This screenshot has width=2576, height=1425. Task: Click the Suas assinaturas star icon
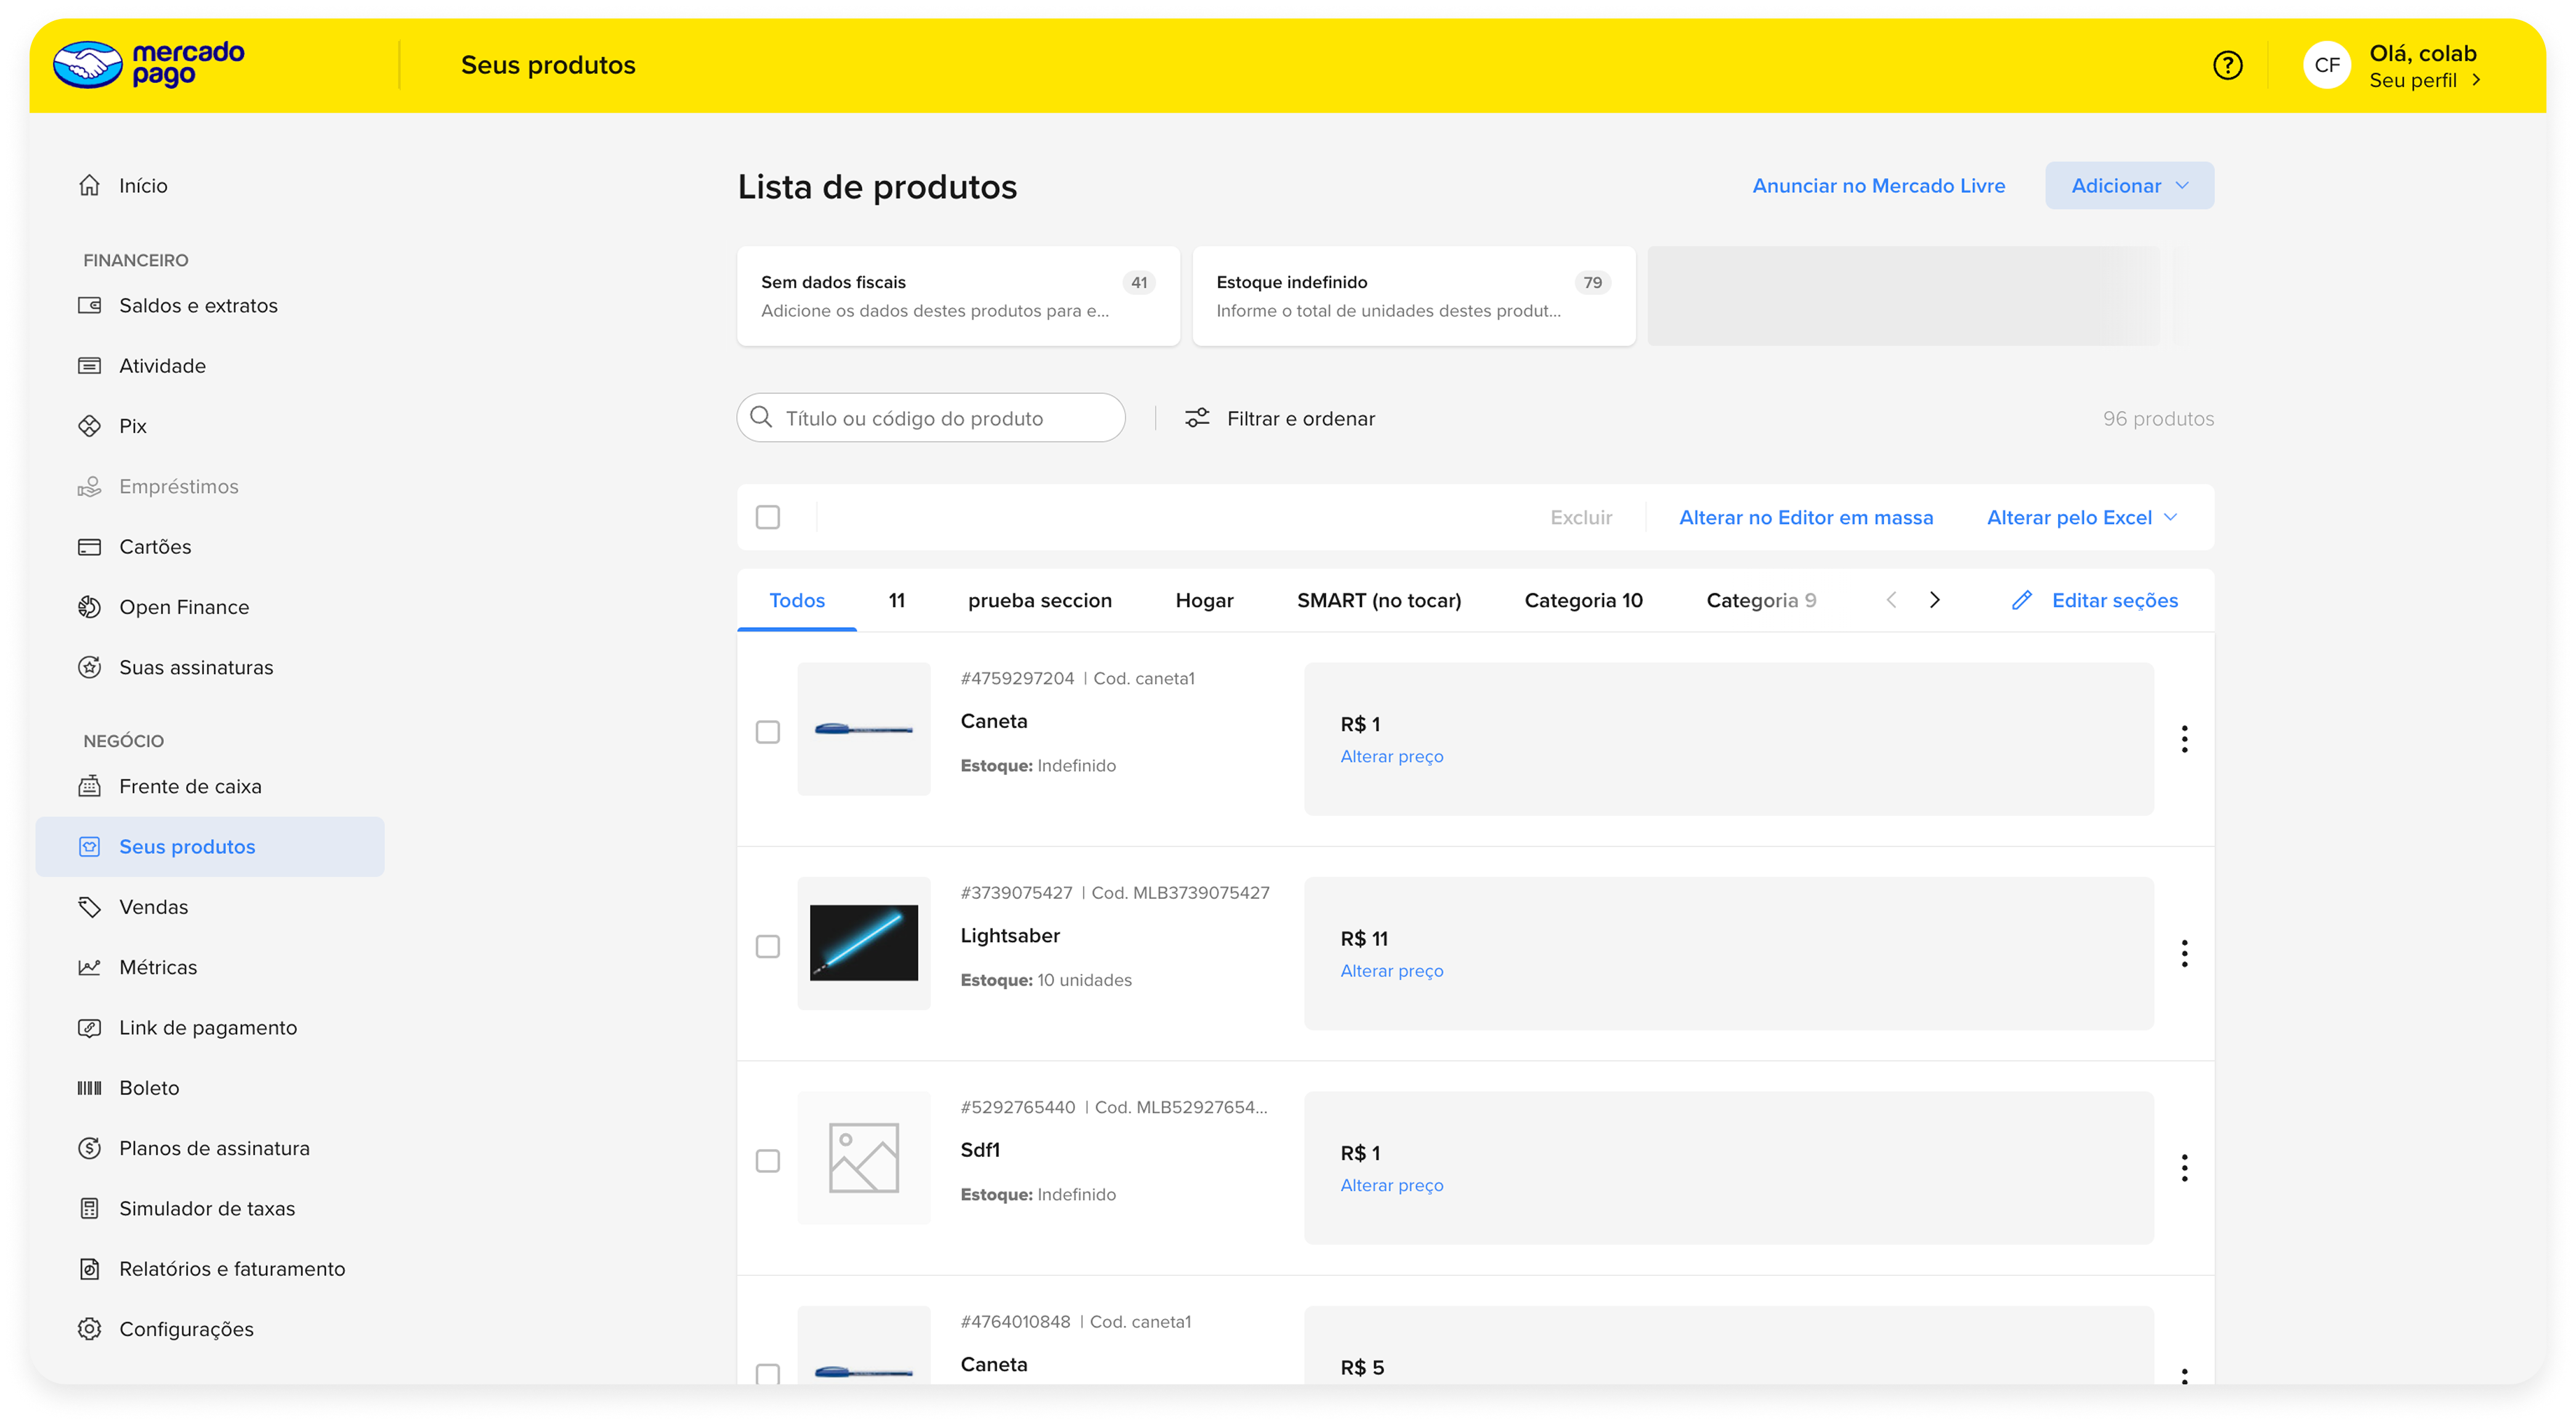pyautogui.click(x=89, y=667)
